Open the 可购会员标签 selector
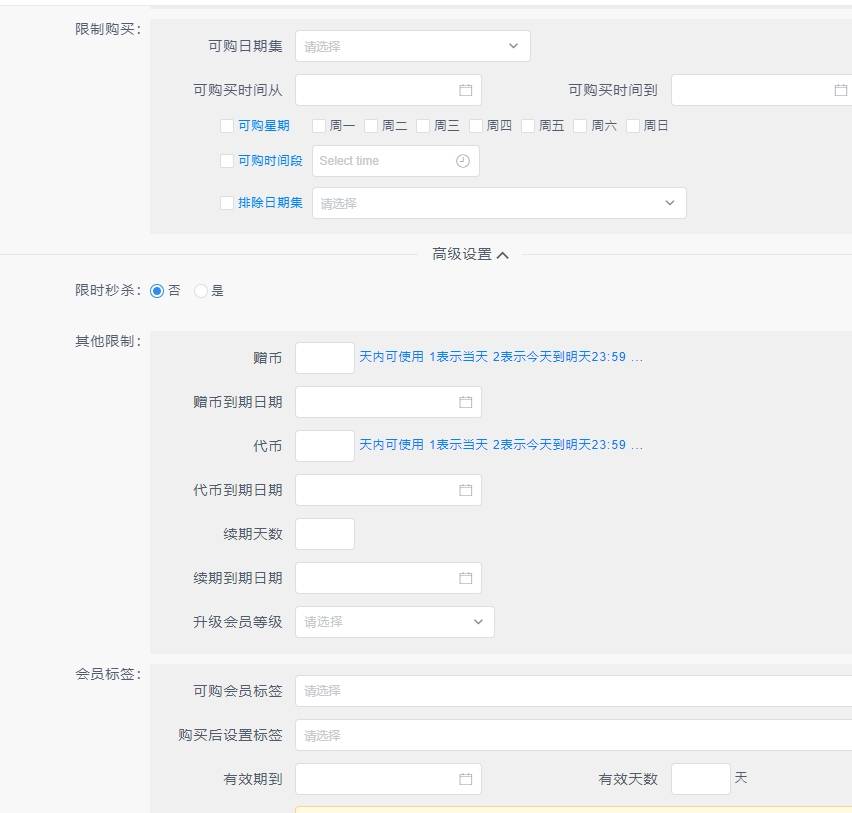852x813 pixels. point(573,691)
